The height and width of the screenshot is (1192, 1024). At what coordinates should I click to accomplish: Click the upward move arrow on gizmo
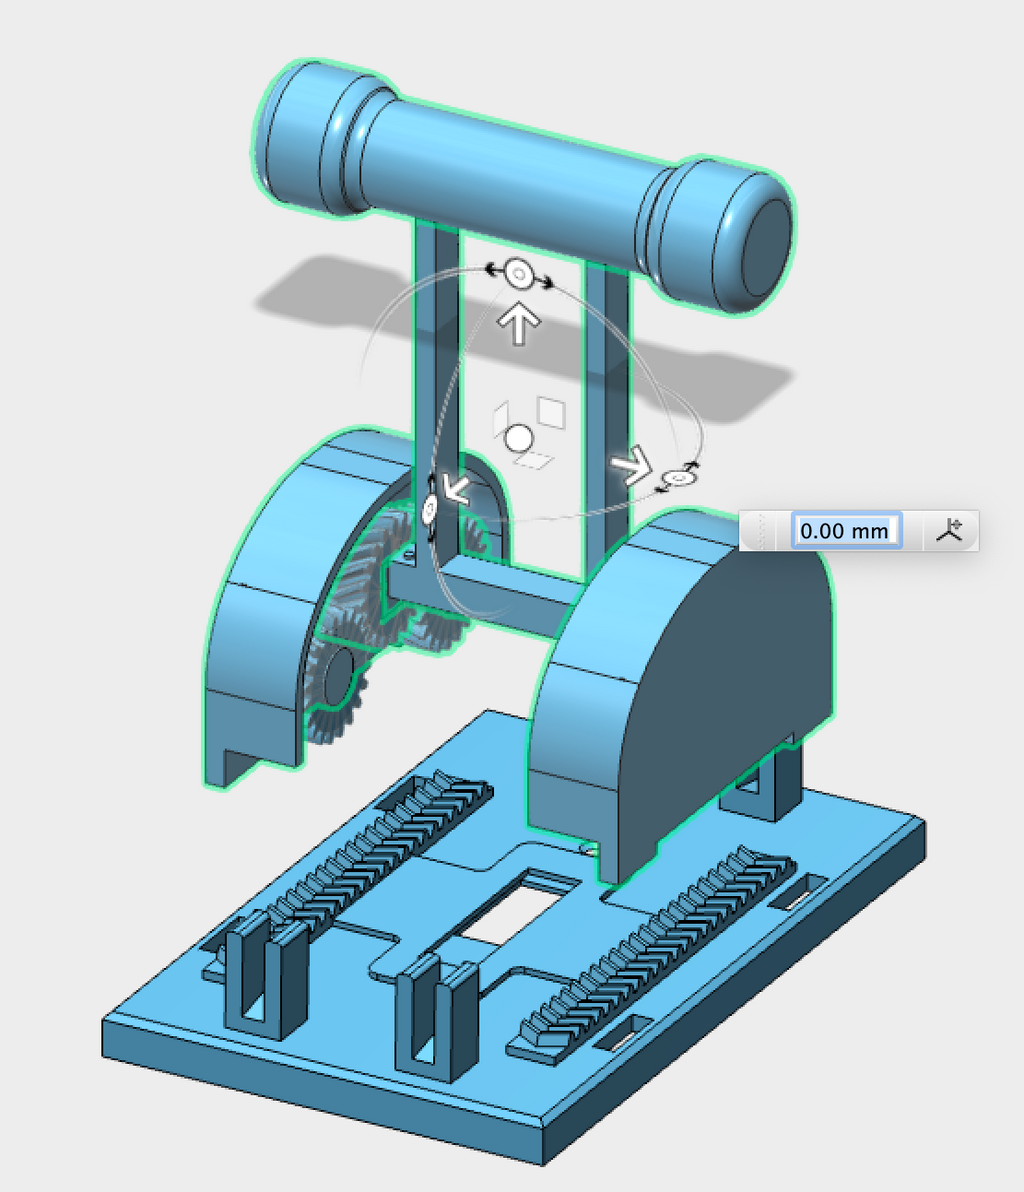point(518,324)
